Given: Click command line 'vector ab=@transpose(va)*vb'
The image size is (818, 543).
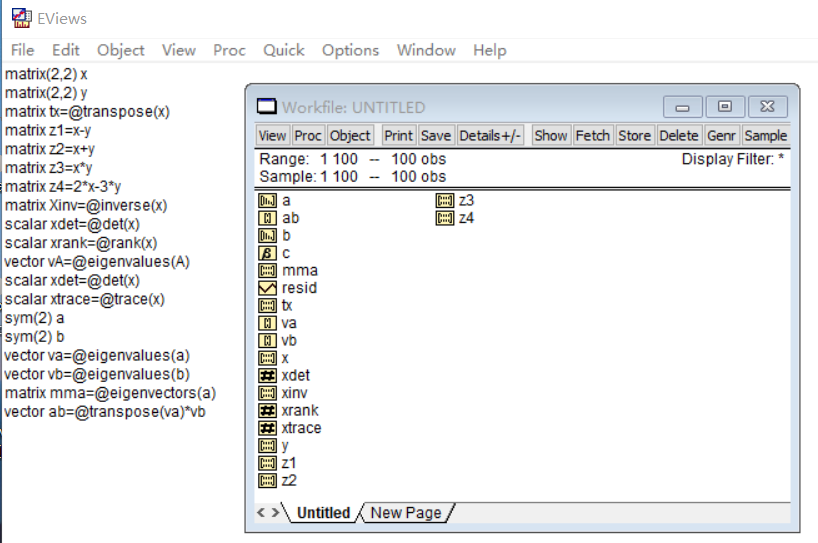Looking at the screenshot, I should click(x=105, y=412).
